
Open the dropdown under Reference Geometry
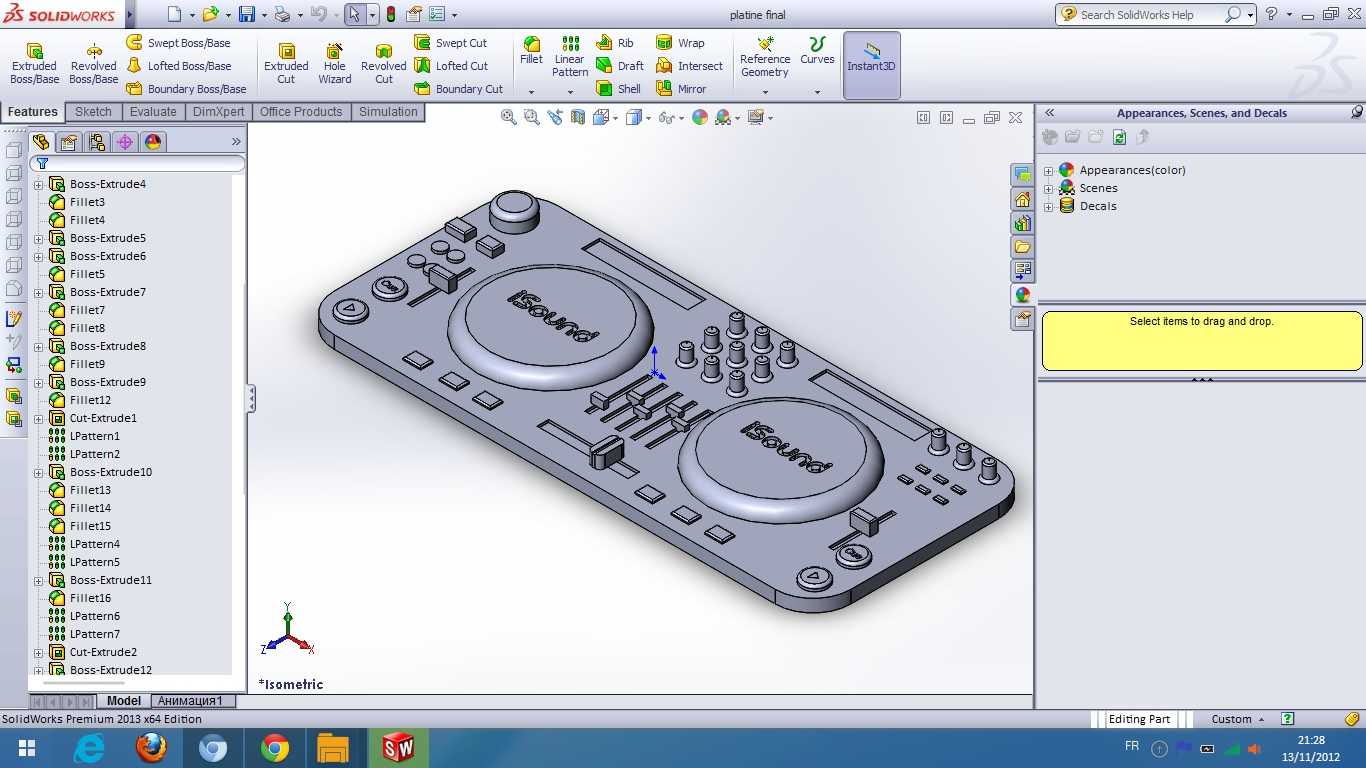tap(765, 92)
